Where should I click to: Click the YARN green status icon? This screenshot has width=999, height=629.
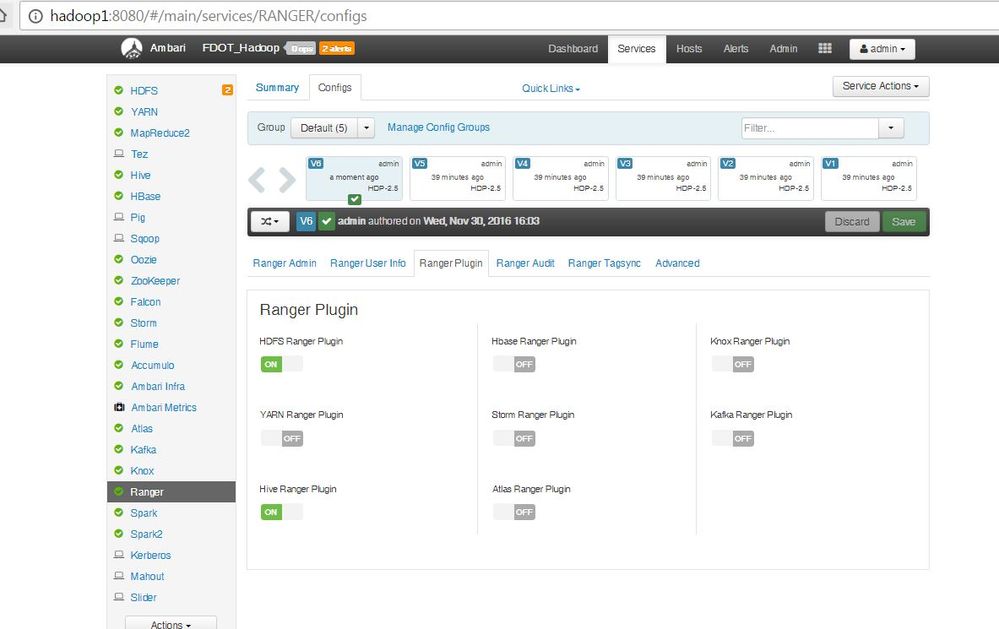pos(119,112)
